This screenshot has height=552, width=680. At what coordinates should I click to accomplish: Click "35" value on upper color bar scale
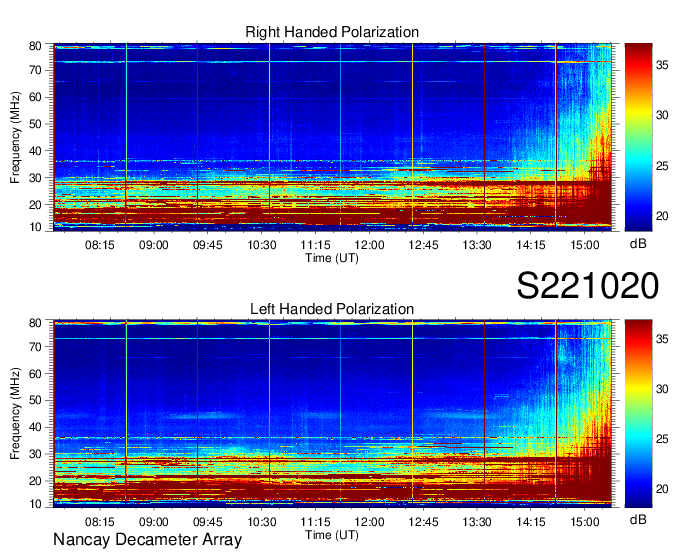coord(662,65)
